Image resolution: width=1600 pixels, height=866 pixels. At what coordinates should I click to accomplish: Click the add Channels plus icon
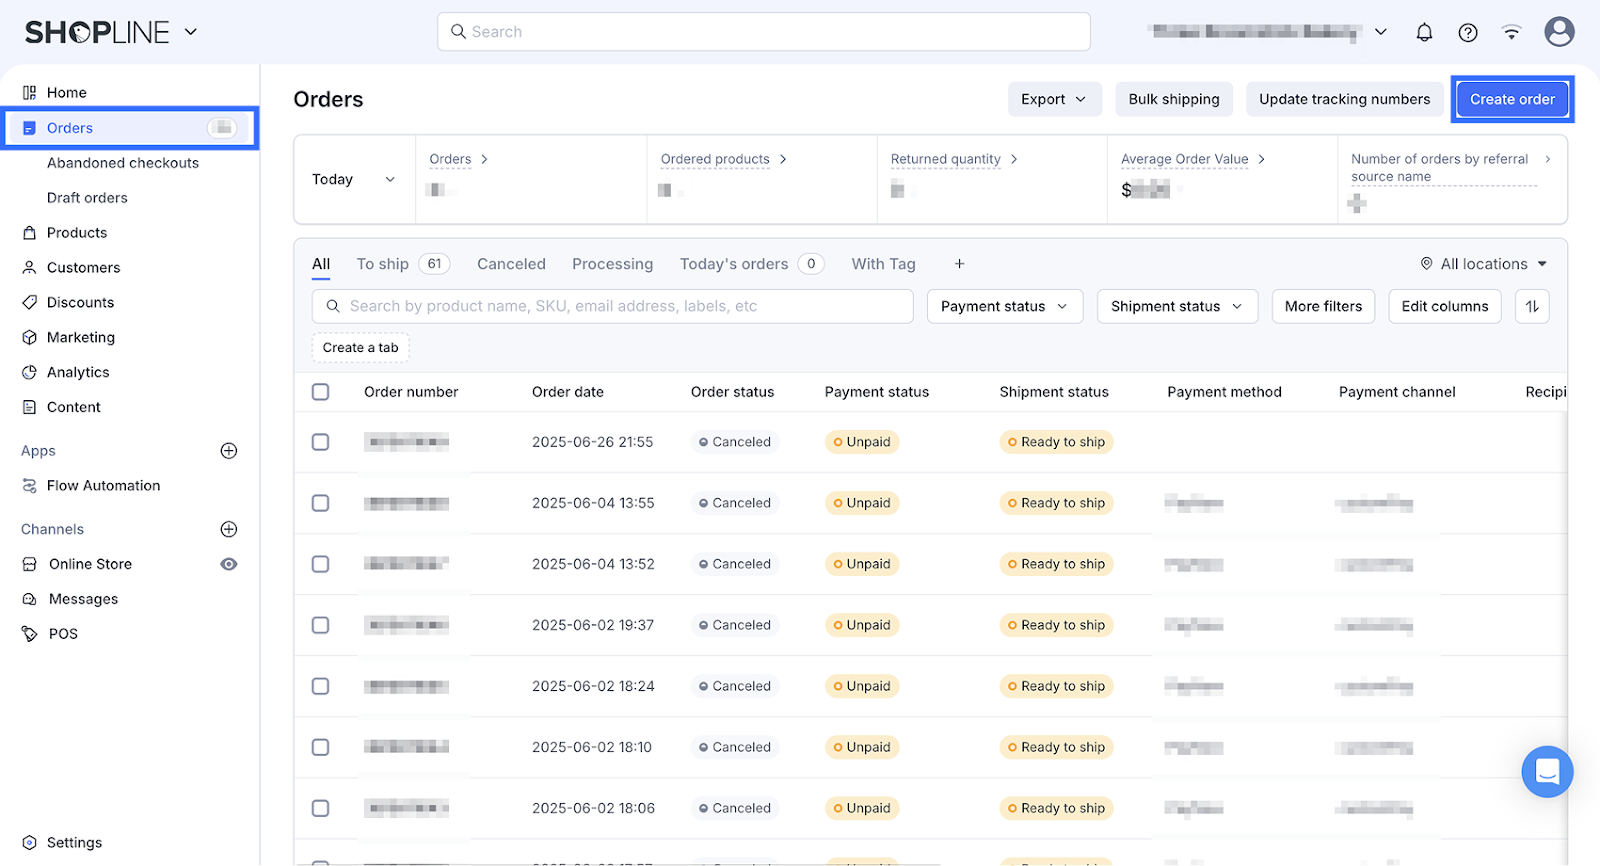coord(229,529)
